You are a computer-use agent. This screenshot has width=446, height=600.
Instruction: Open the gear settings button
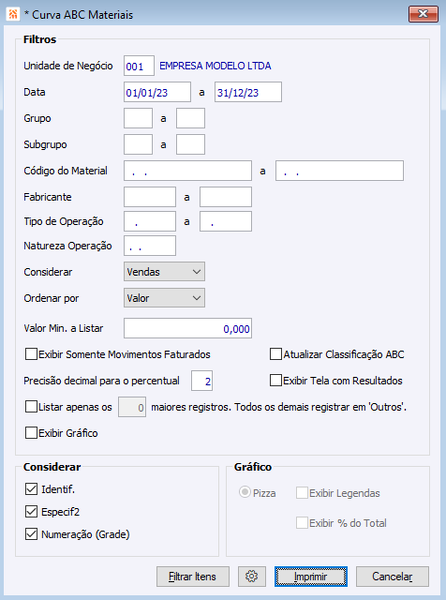(252, 576)
